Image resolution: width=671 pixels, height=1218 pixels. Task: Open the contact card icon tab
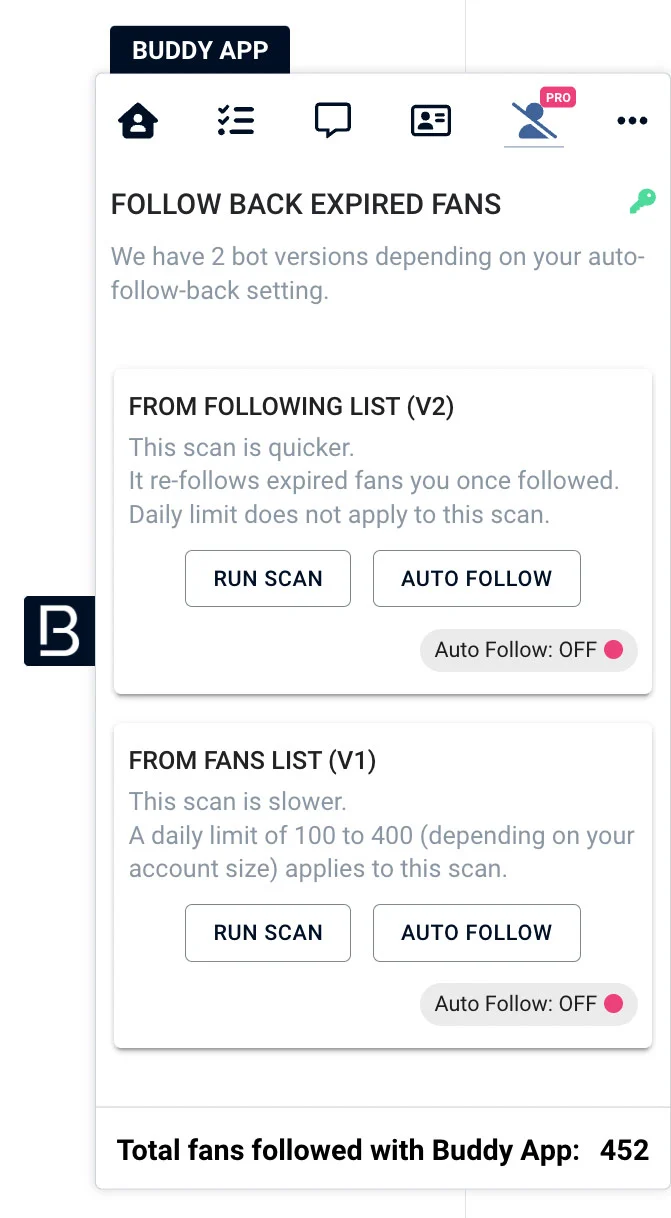(431, 121)
